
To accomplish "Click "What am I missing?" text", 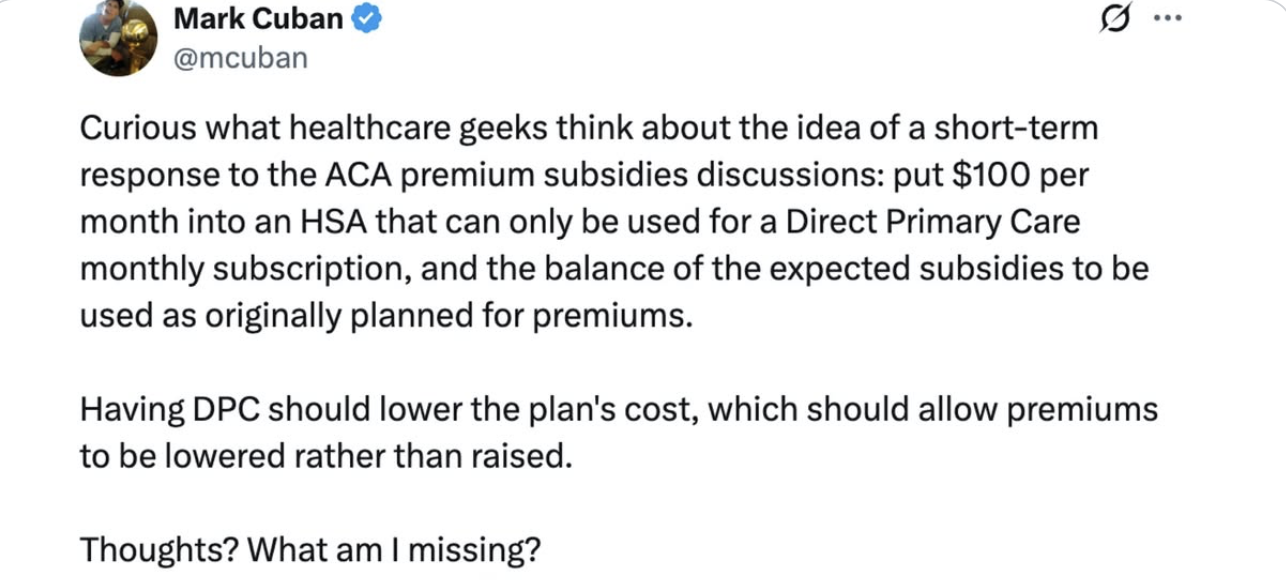I will (x=395, y=548).
